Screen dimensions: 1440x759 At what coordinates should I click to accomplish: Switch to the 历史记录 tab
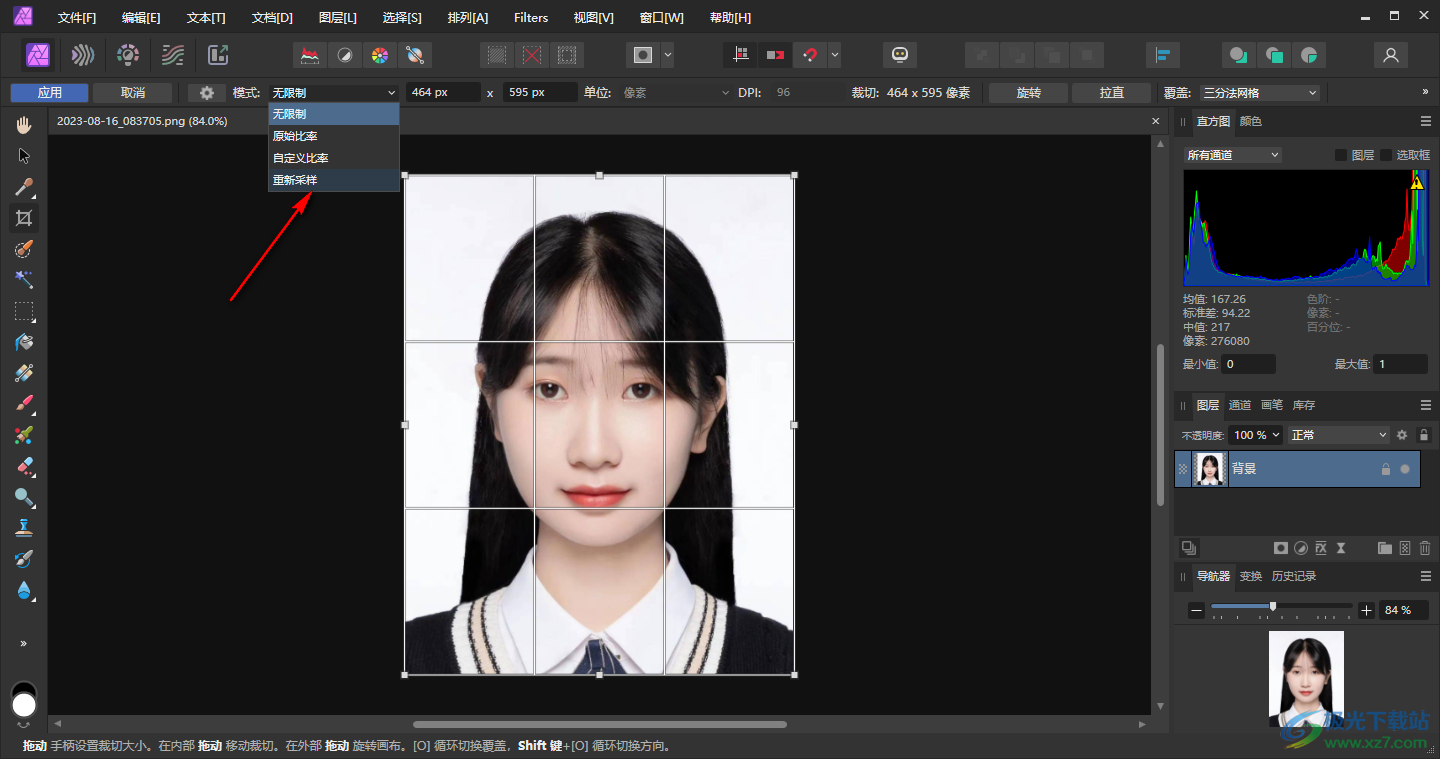[x=1294, y=576]
